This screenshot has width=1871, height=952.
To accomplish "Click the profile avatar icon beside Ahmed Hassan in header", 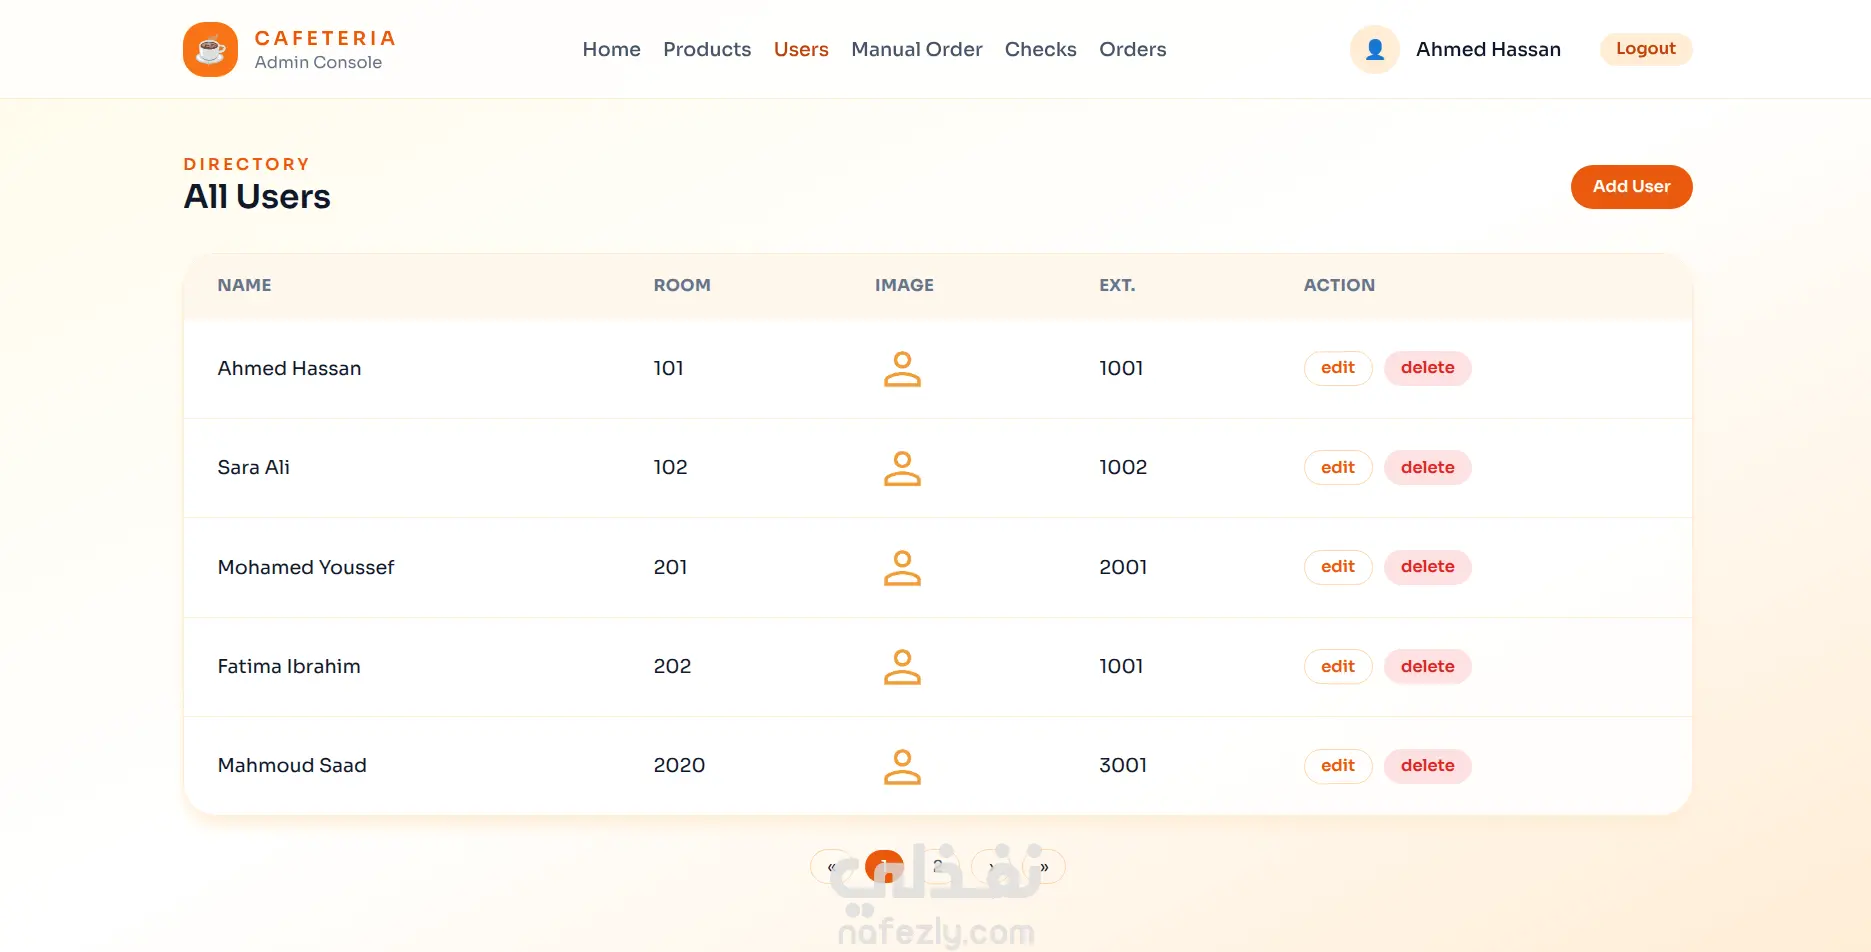I will [1375, 49].
